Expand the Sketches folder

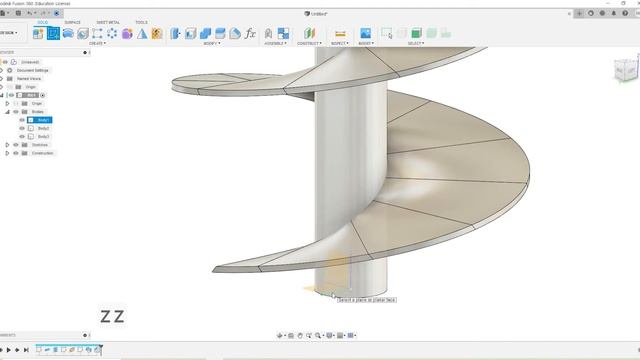pos(7,145)
